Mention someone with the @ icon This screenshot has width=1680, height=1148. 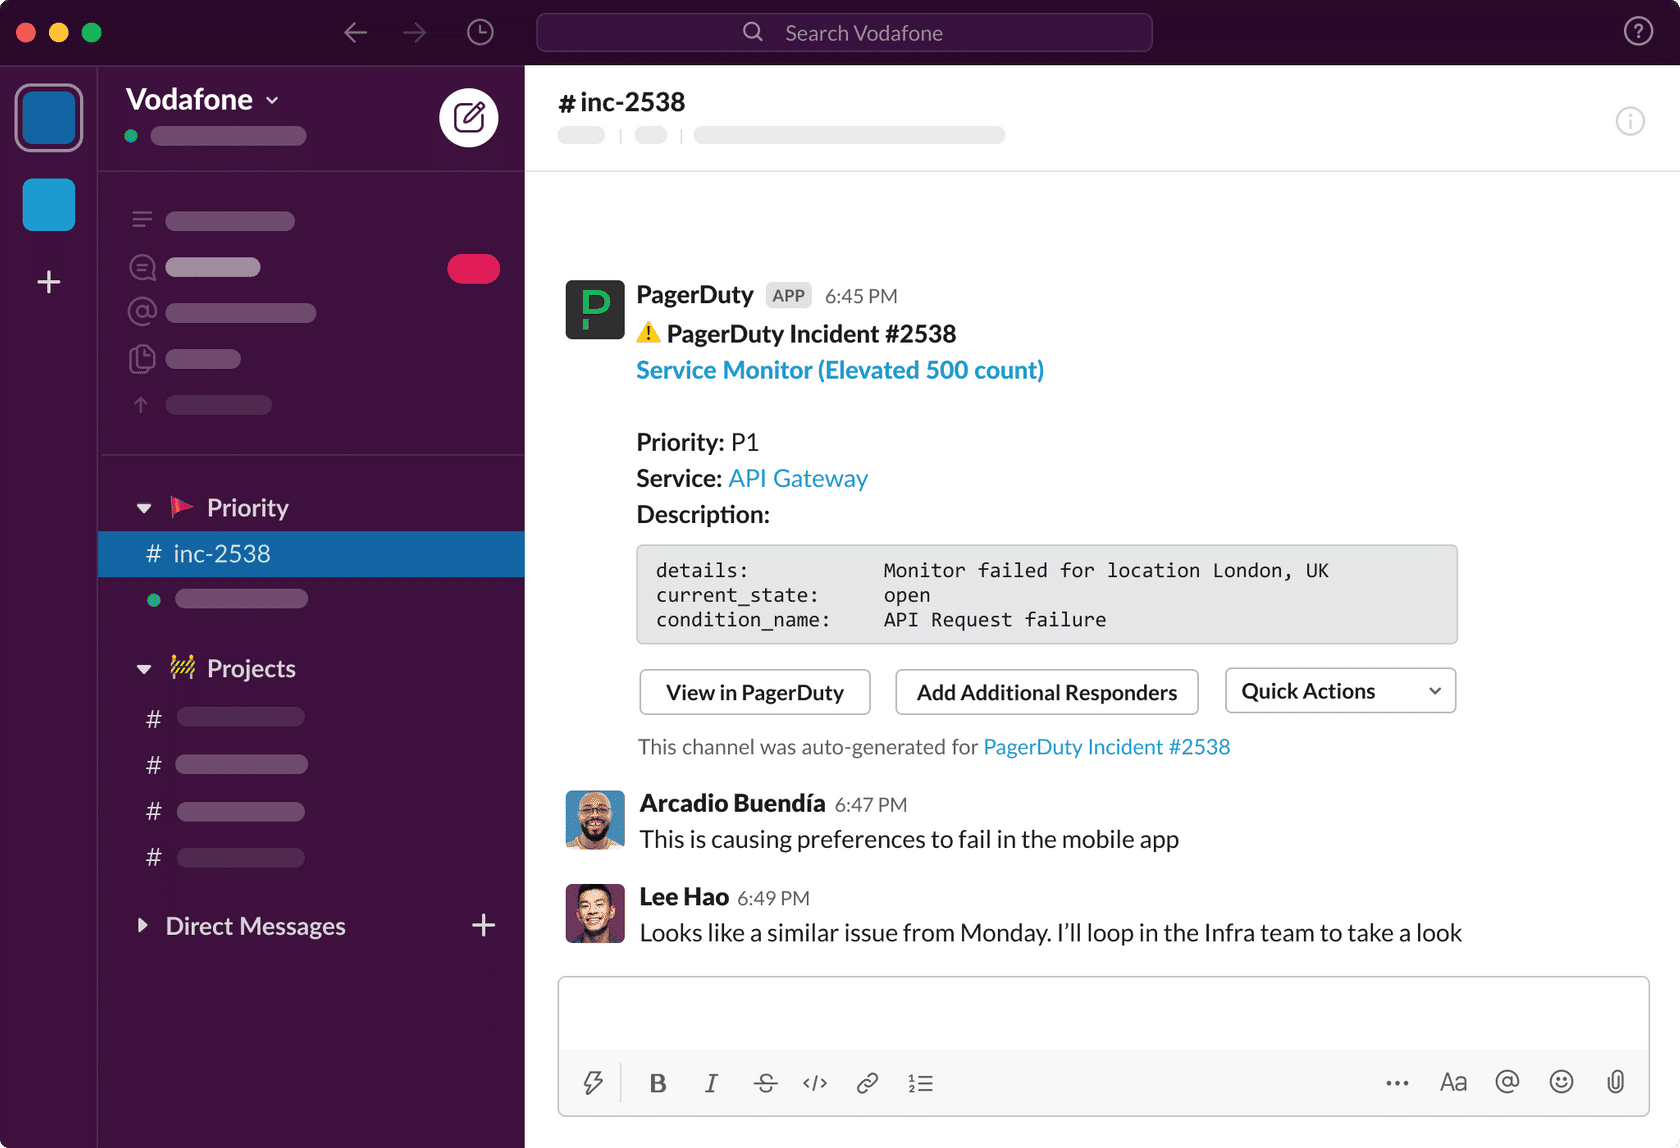(x=1507, y=1081)
